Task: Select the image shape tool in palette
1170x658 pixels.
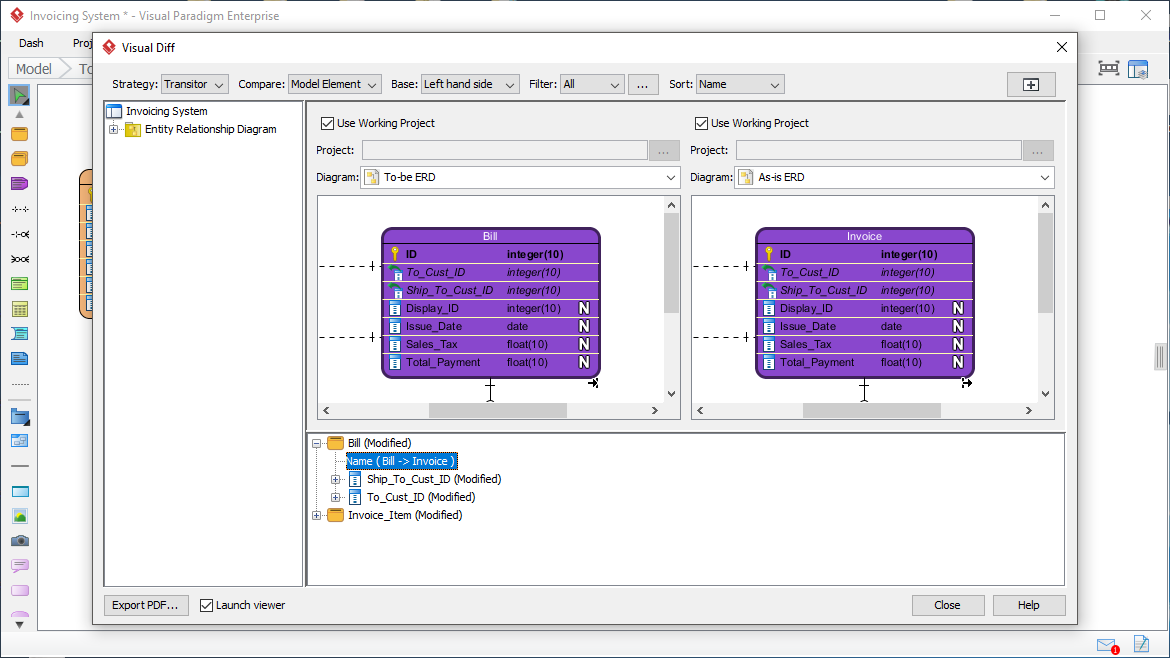Action: tap(19, 516)
